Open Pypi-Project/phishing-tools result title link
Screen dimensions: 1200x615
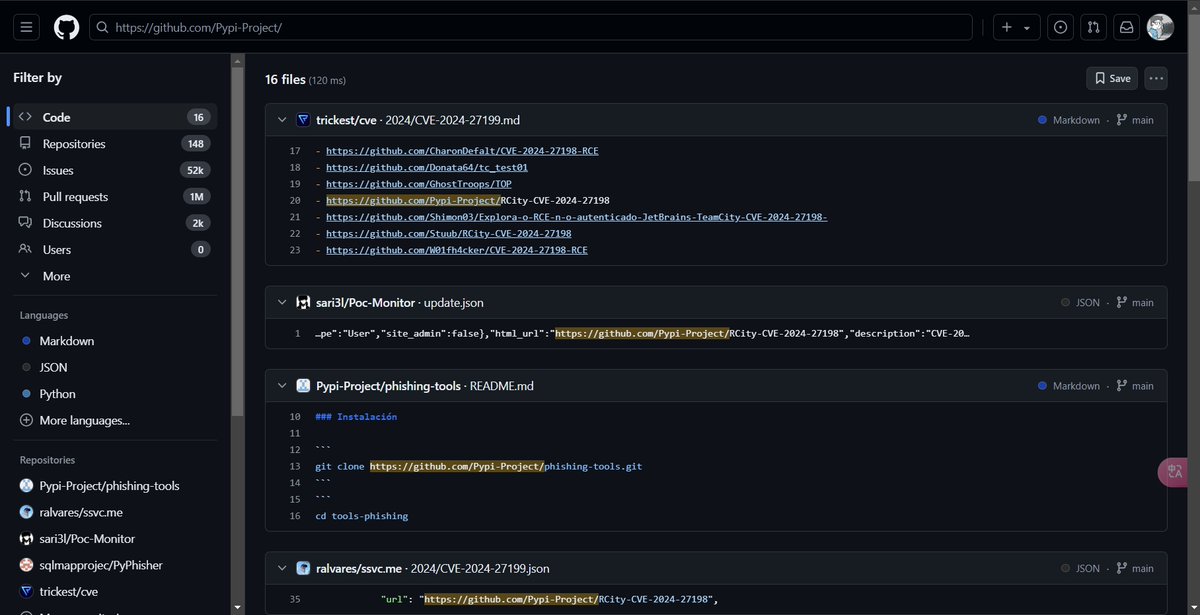(387, 385)
